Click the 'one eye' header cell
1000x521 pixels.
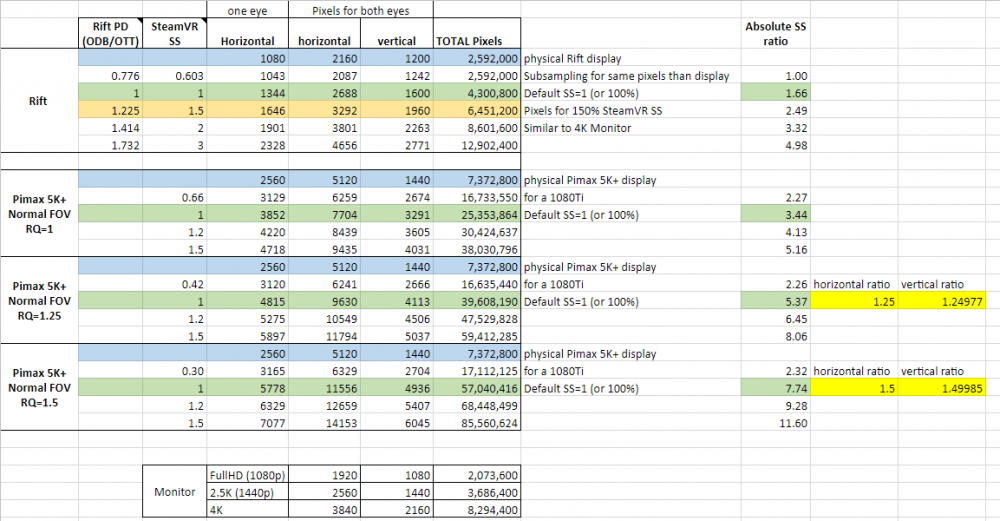[247, 10]
